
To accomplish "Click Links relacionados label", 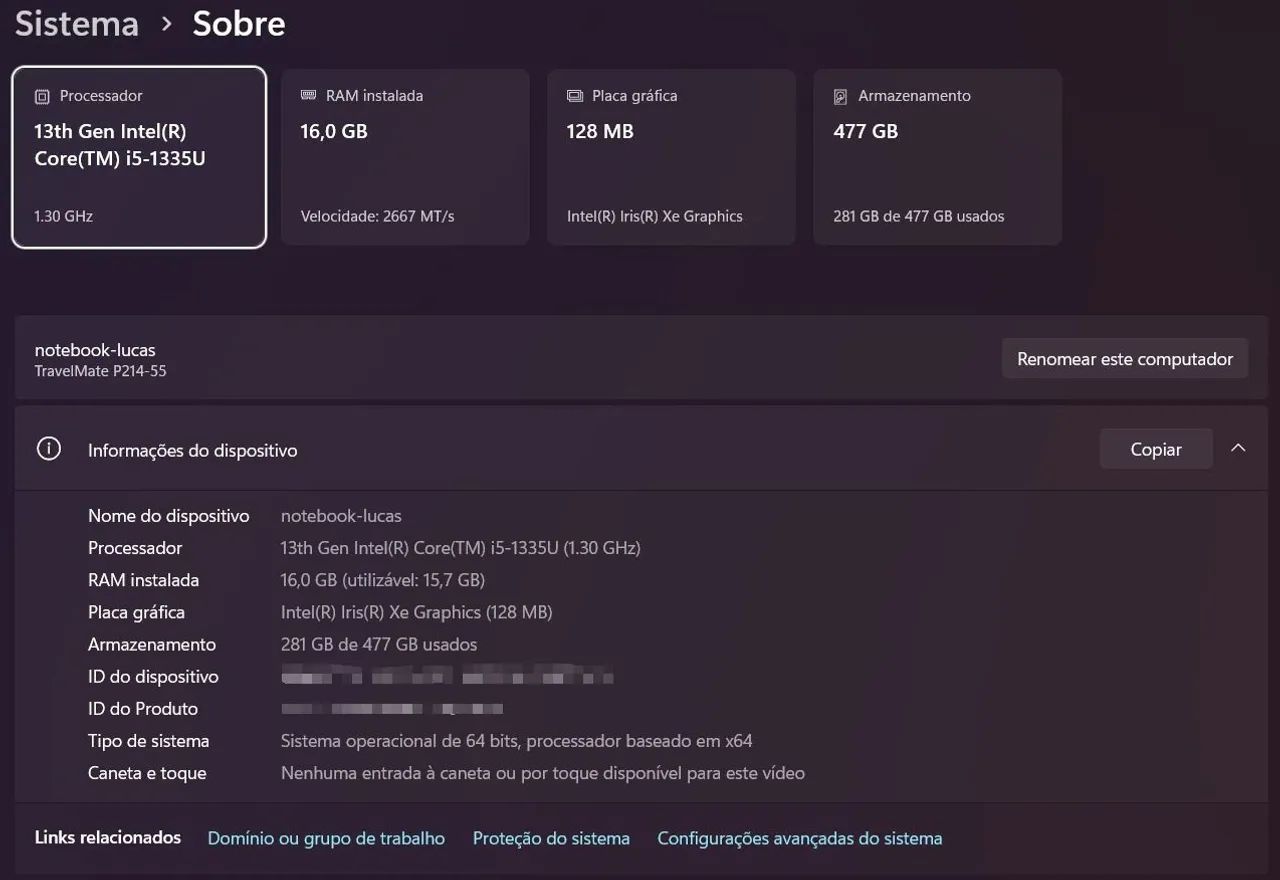I will [108, 837].
